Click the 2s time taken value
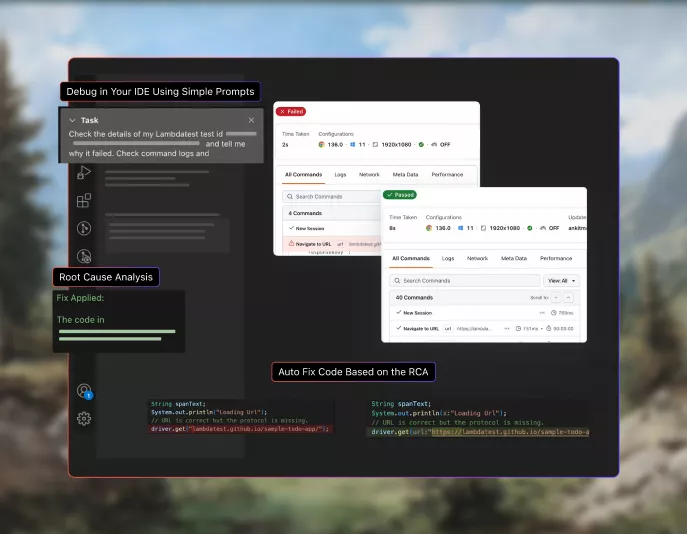The width and height of the screenshot is (687, 534). pos(285,145)
